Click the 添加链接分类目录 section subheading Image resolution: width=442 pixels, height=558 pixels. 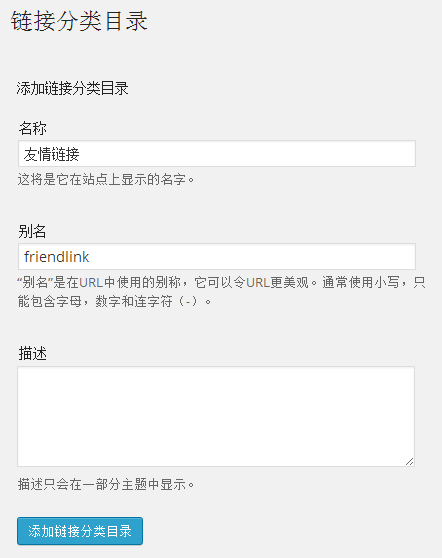(72, 88)
